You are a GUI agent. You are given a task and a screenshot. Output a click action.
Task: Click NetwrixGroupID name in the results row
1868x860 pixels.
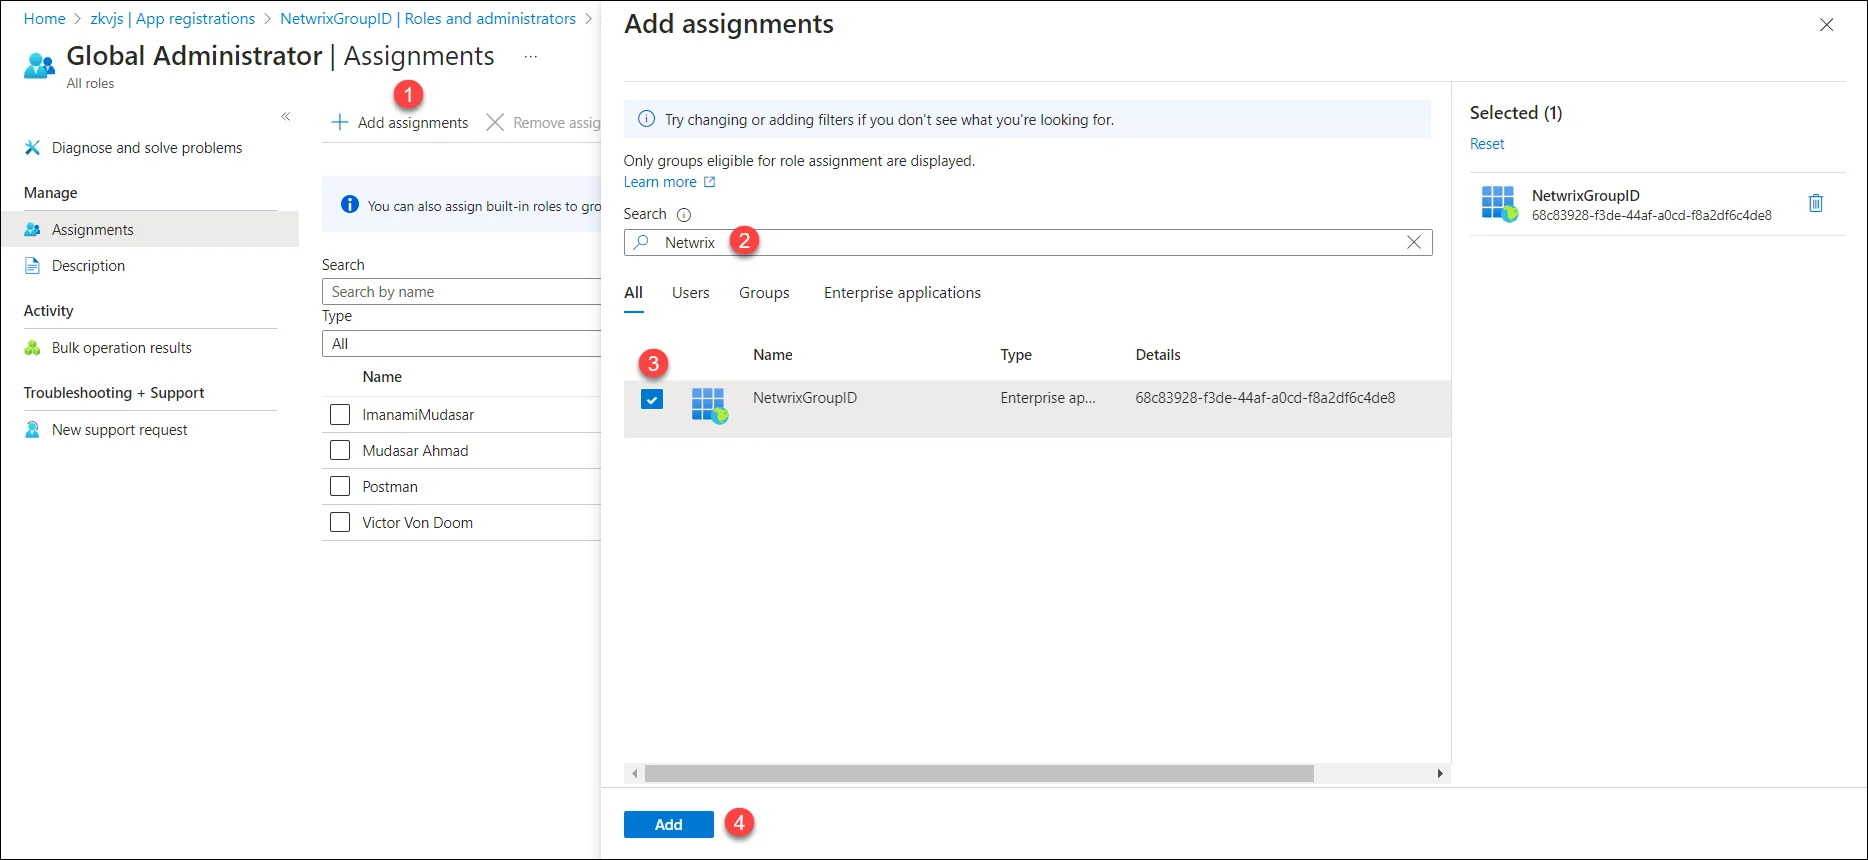[x=805, y=398]
